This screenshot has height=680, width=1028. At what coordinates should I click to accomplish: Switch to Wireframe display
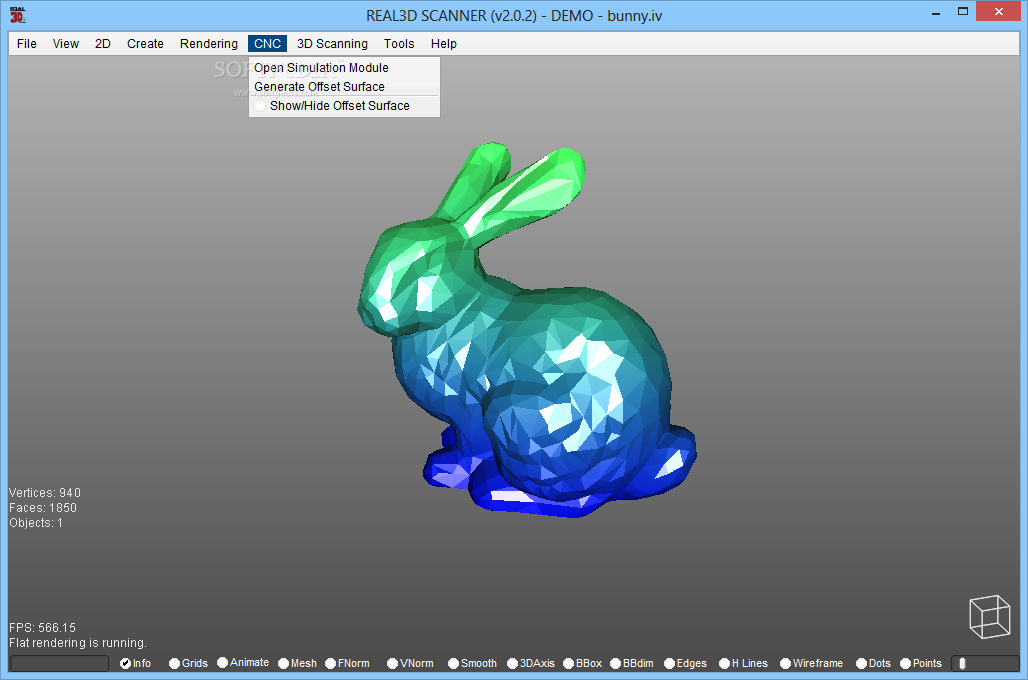[x=812, y=663]
